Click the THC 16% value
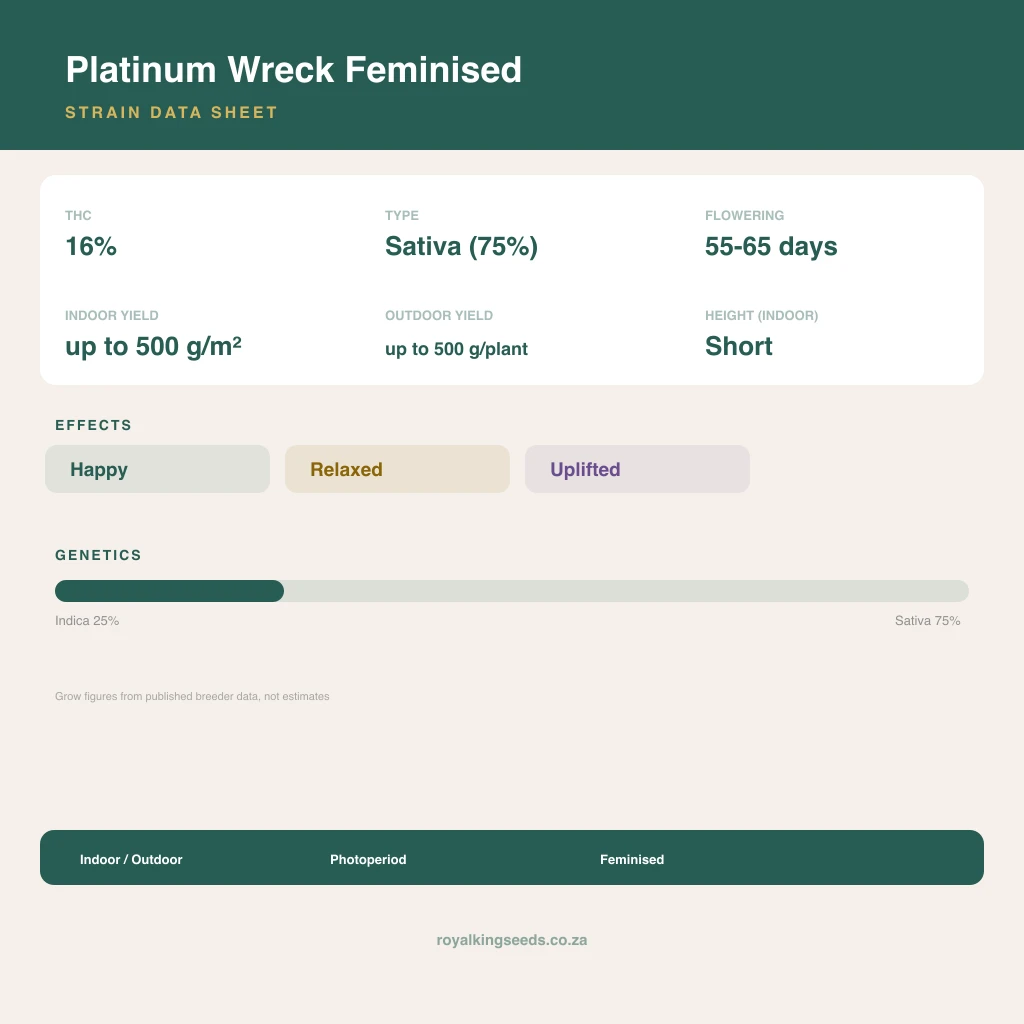 click(x=91, y=246)
